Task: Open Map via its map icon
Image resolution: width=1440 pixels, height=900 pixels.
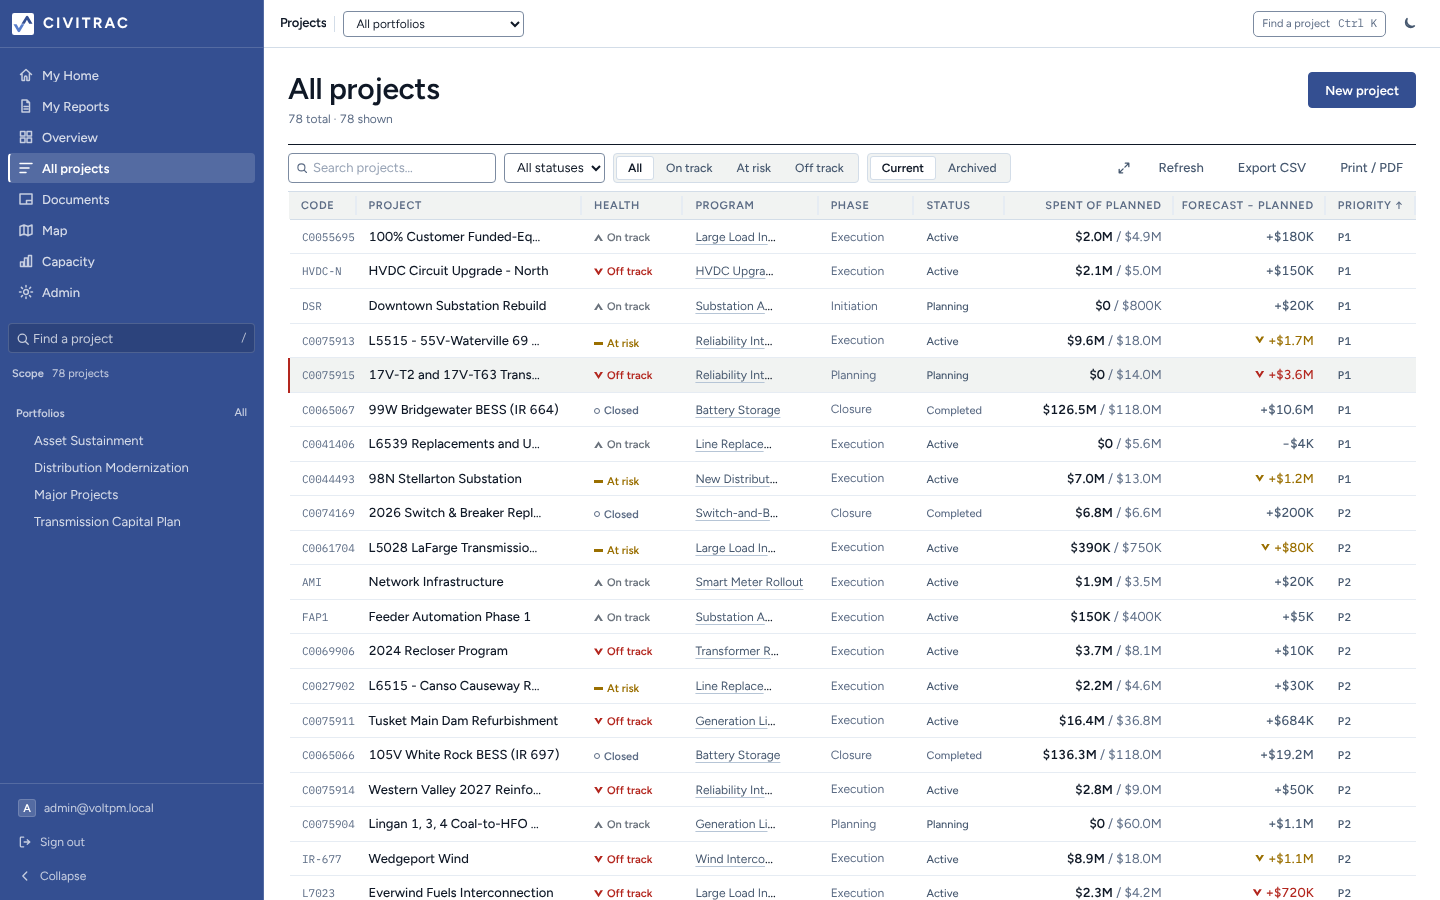Action: point(26,230)
